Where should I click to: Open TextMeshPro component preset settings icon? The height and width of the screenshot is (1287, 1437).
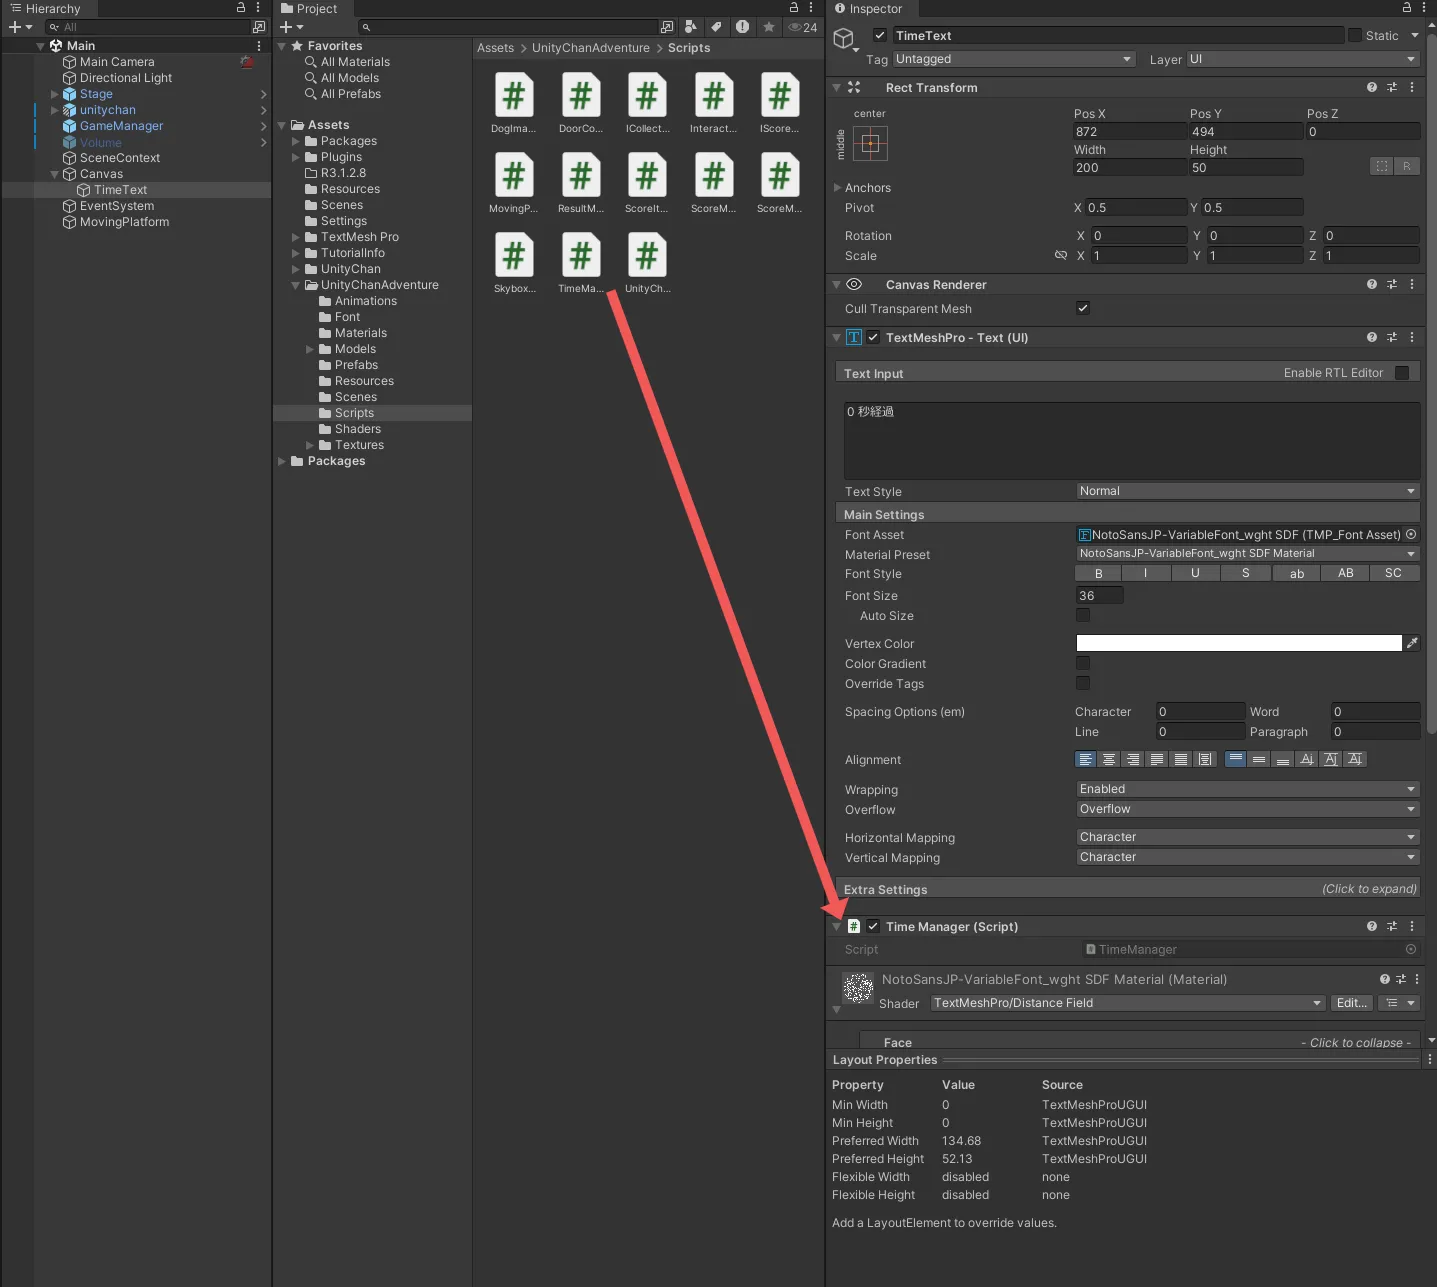pos(1391,337)
